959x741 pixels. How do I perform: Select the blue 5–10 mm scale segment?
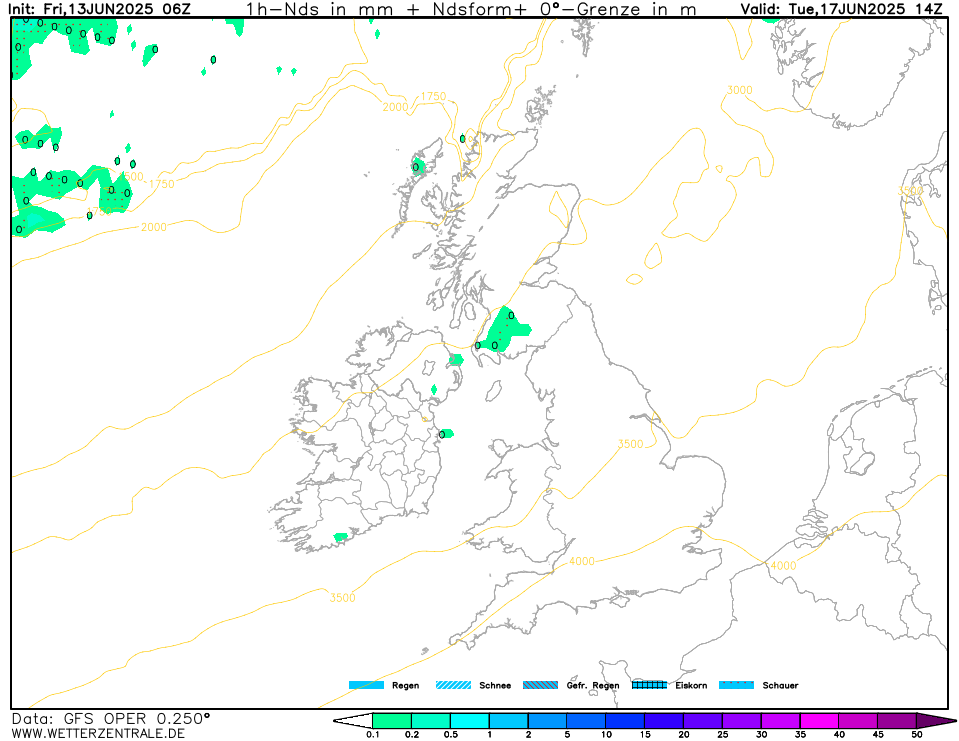click(x=586, y=721)
